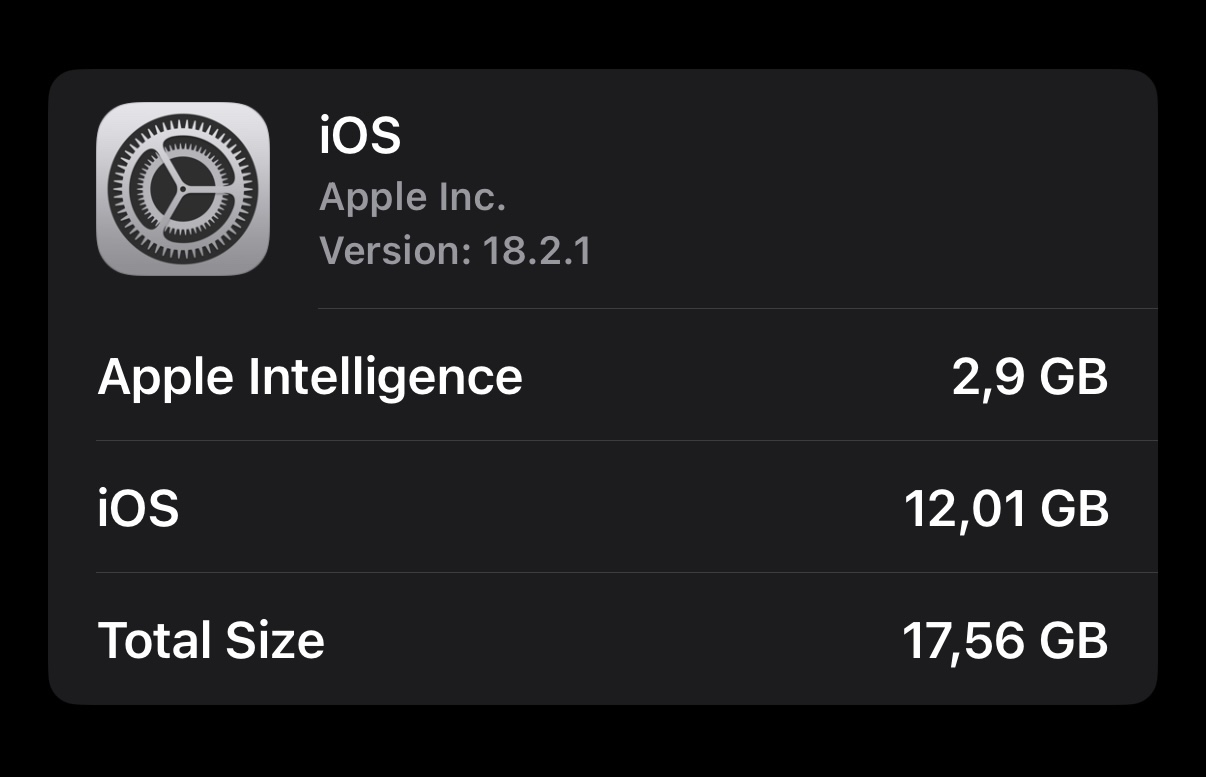
Task: Click the "GB" unit next to 12,01
Action: click(1074, 509)
